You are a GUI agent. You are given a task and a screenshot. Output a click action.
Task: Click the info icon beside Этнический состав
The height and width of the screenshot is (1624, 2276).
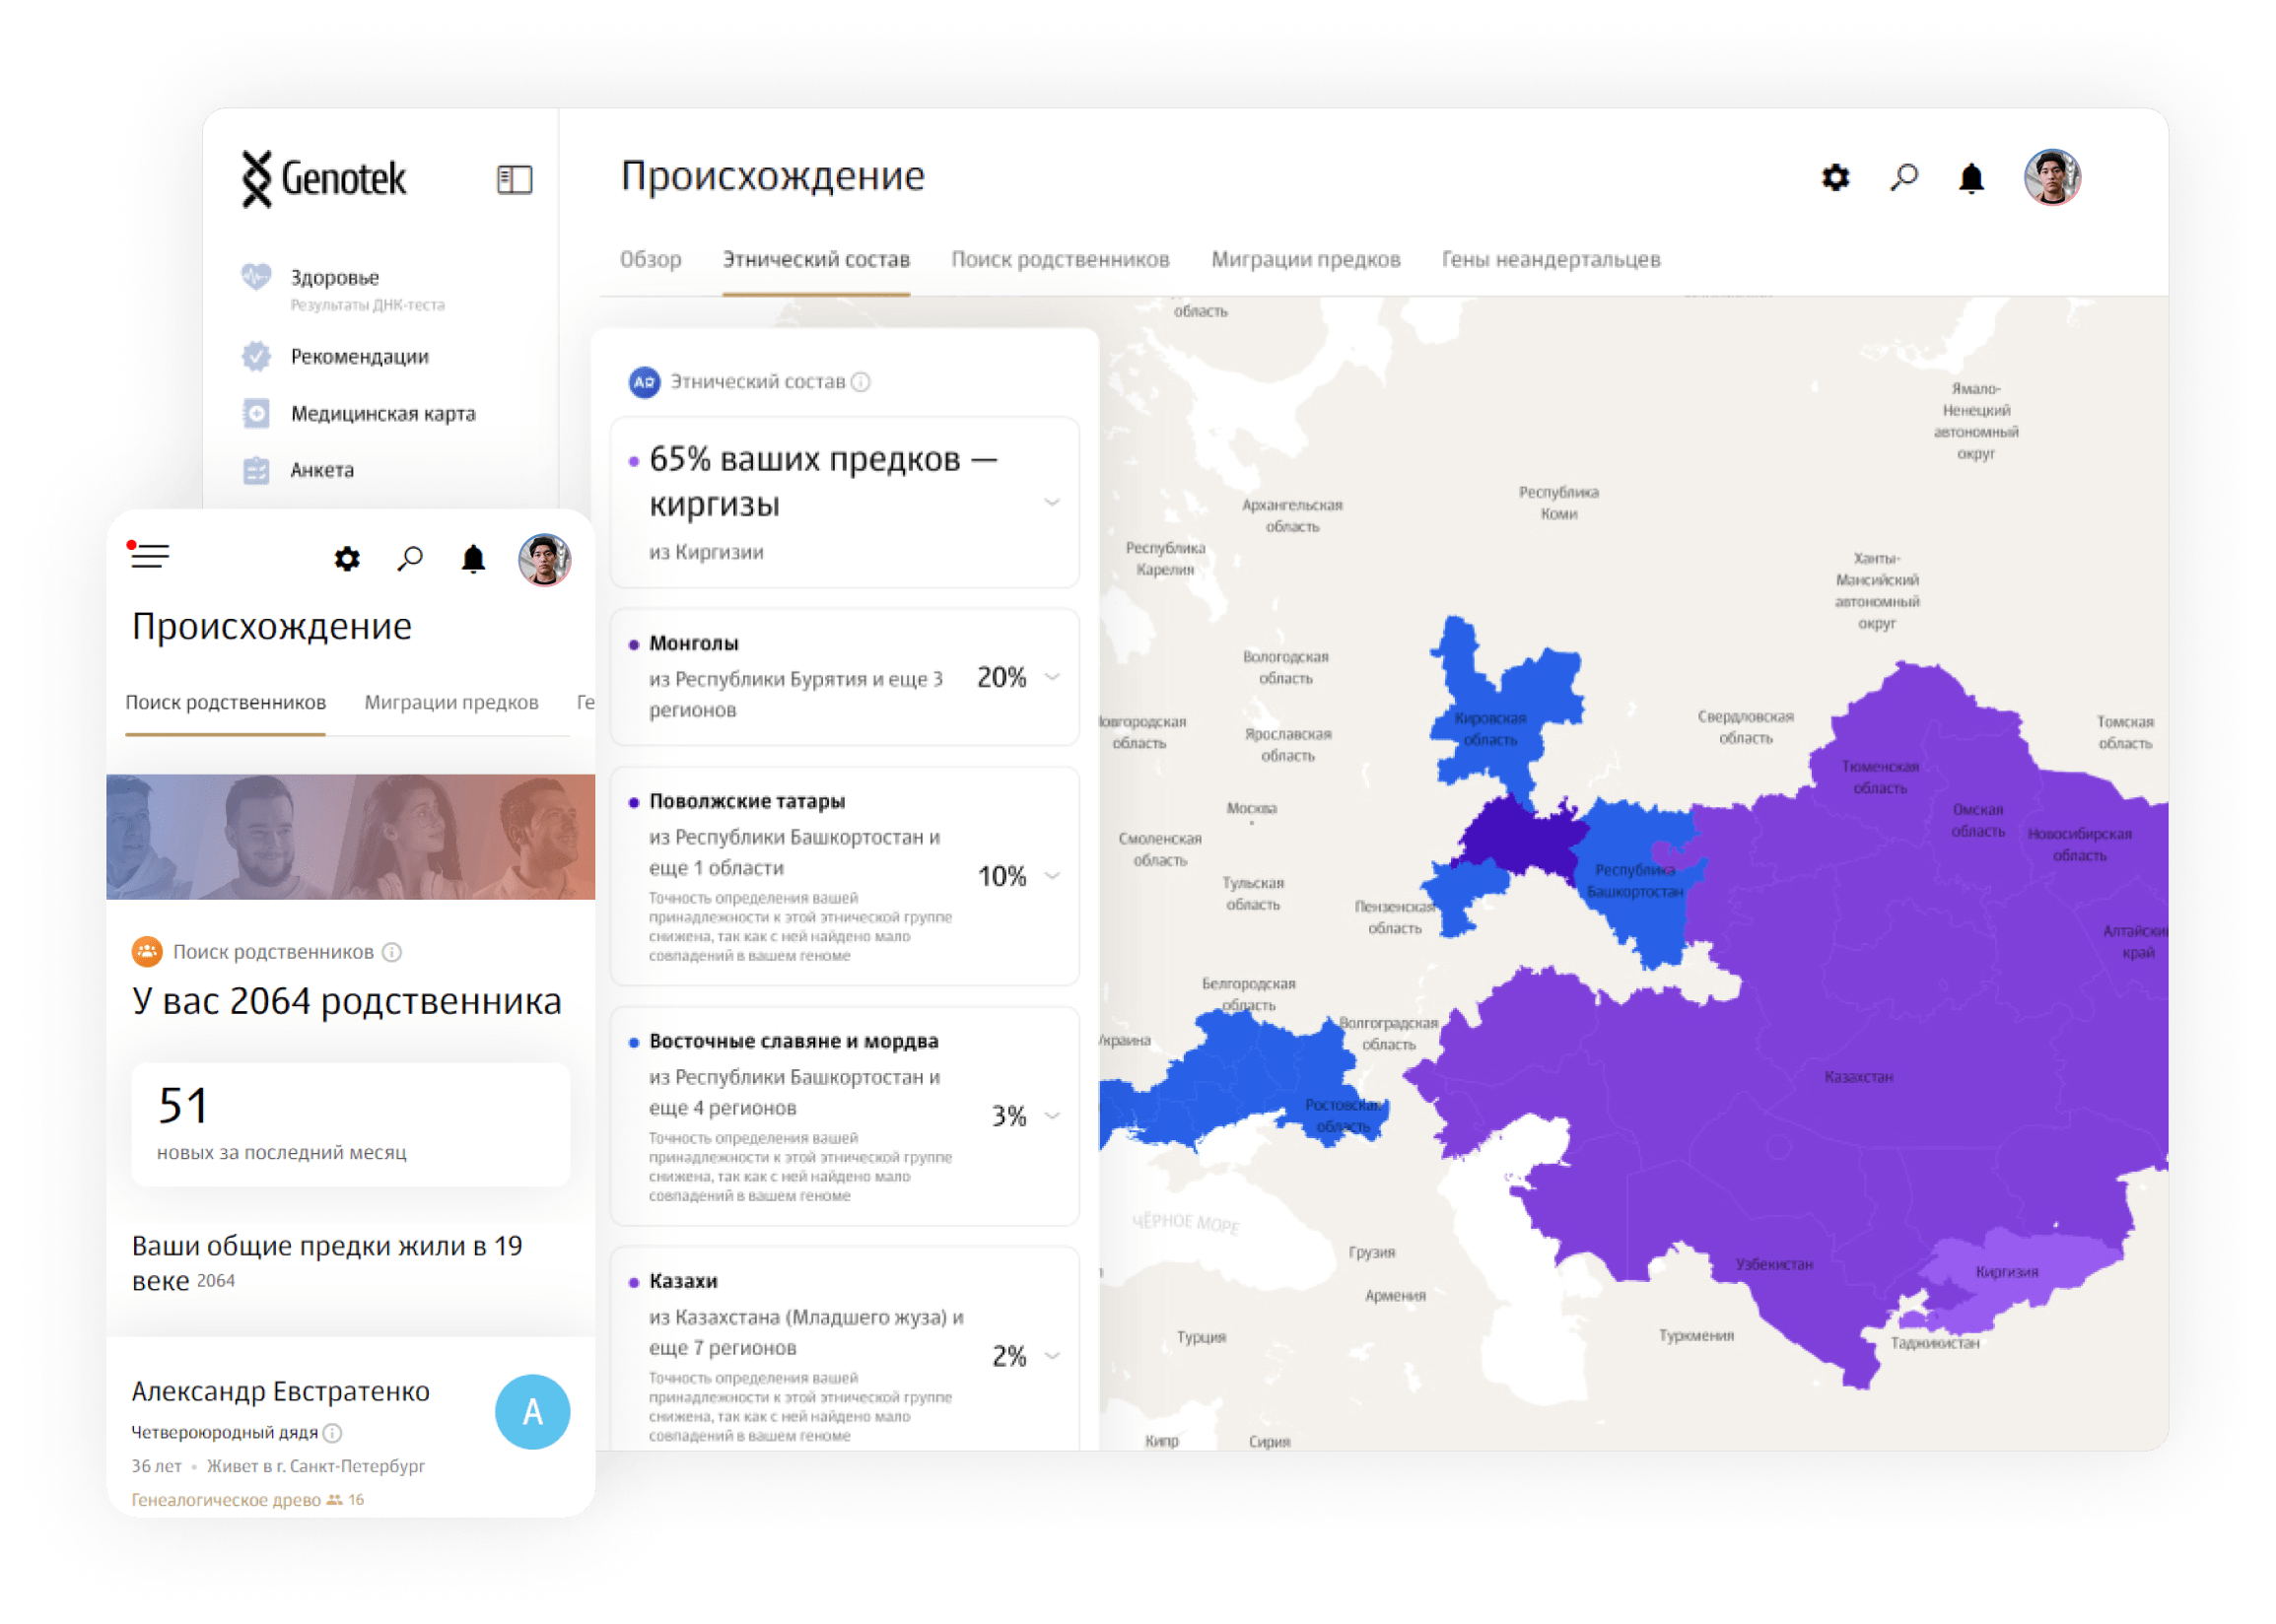click(x=861, y=382)
